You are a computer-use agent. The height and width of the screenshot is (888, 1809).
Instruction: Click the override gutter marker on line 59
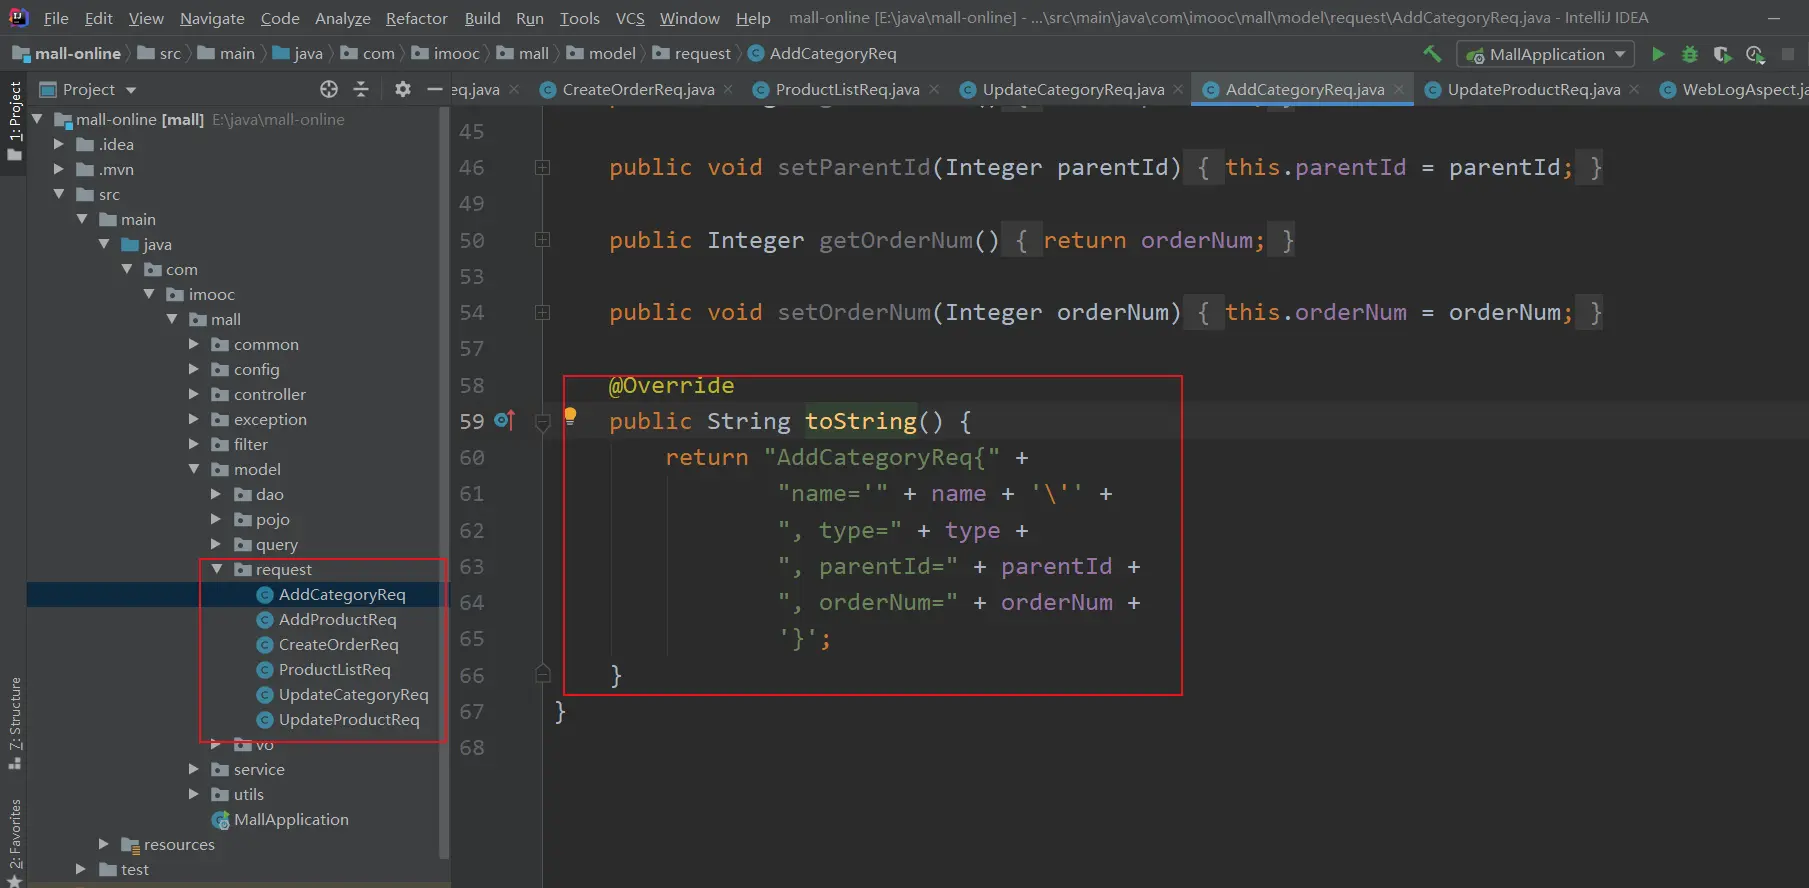[x=505, y=421]
